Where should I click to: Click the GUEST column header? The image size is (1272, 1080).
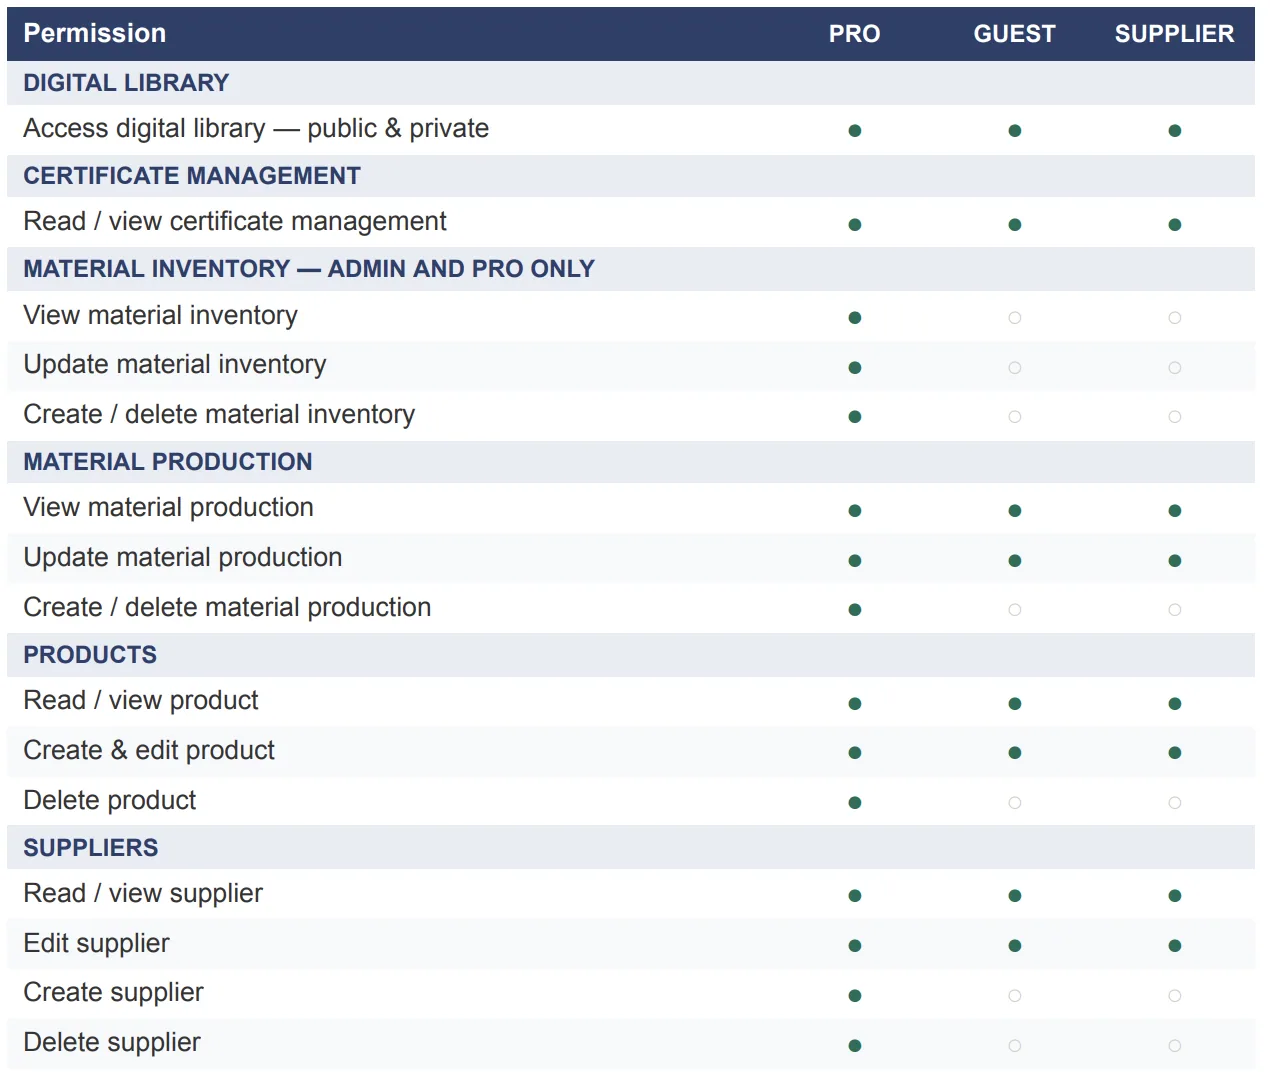point(1014,34)
